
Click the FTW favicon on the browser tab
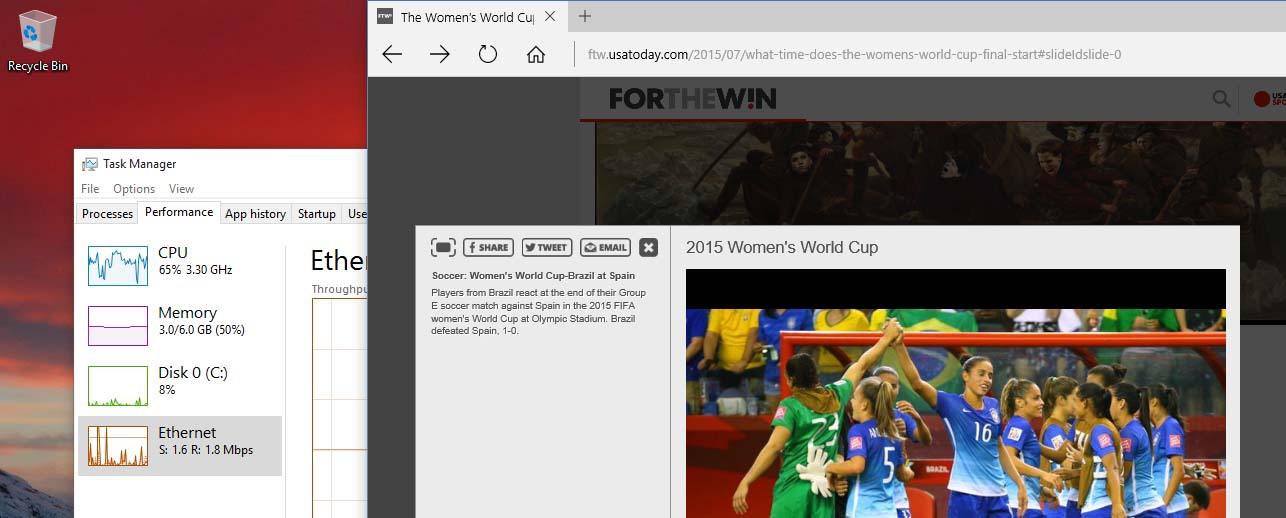[x=385, y=16]
